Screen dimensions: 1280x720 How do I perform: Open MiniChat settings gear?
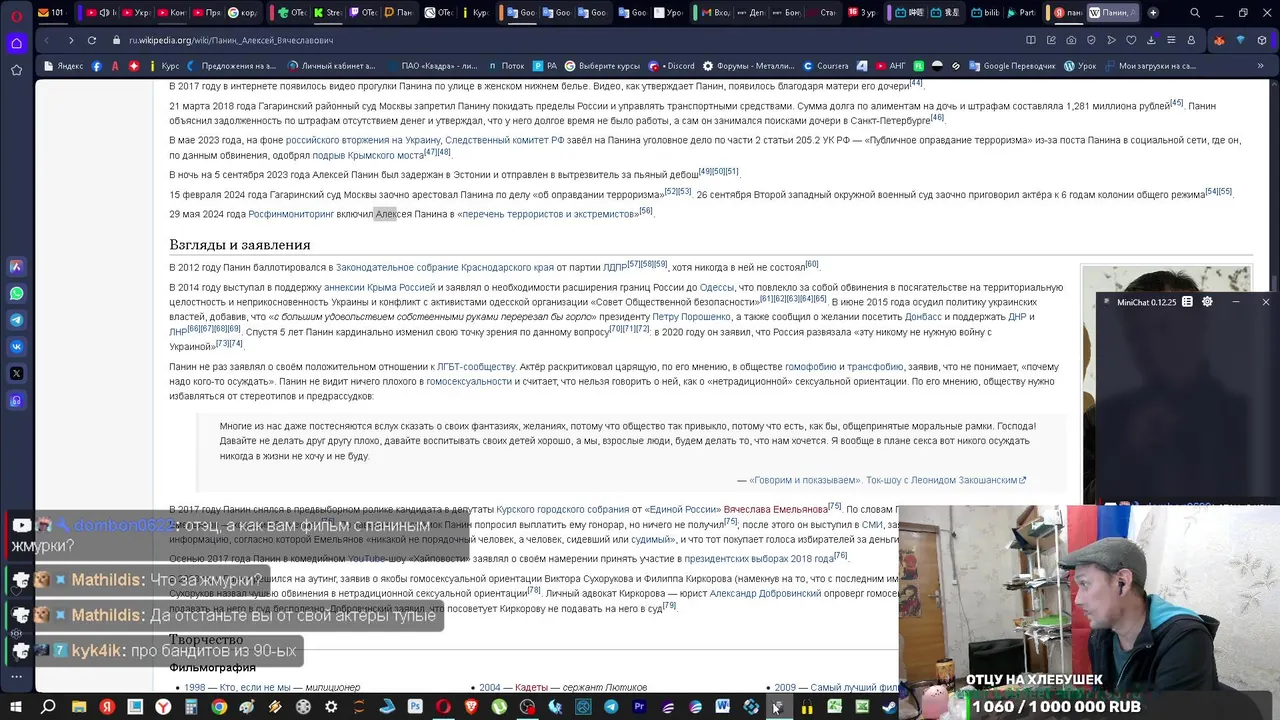(1207, 301)
